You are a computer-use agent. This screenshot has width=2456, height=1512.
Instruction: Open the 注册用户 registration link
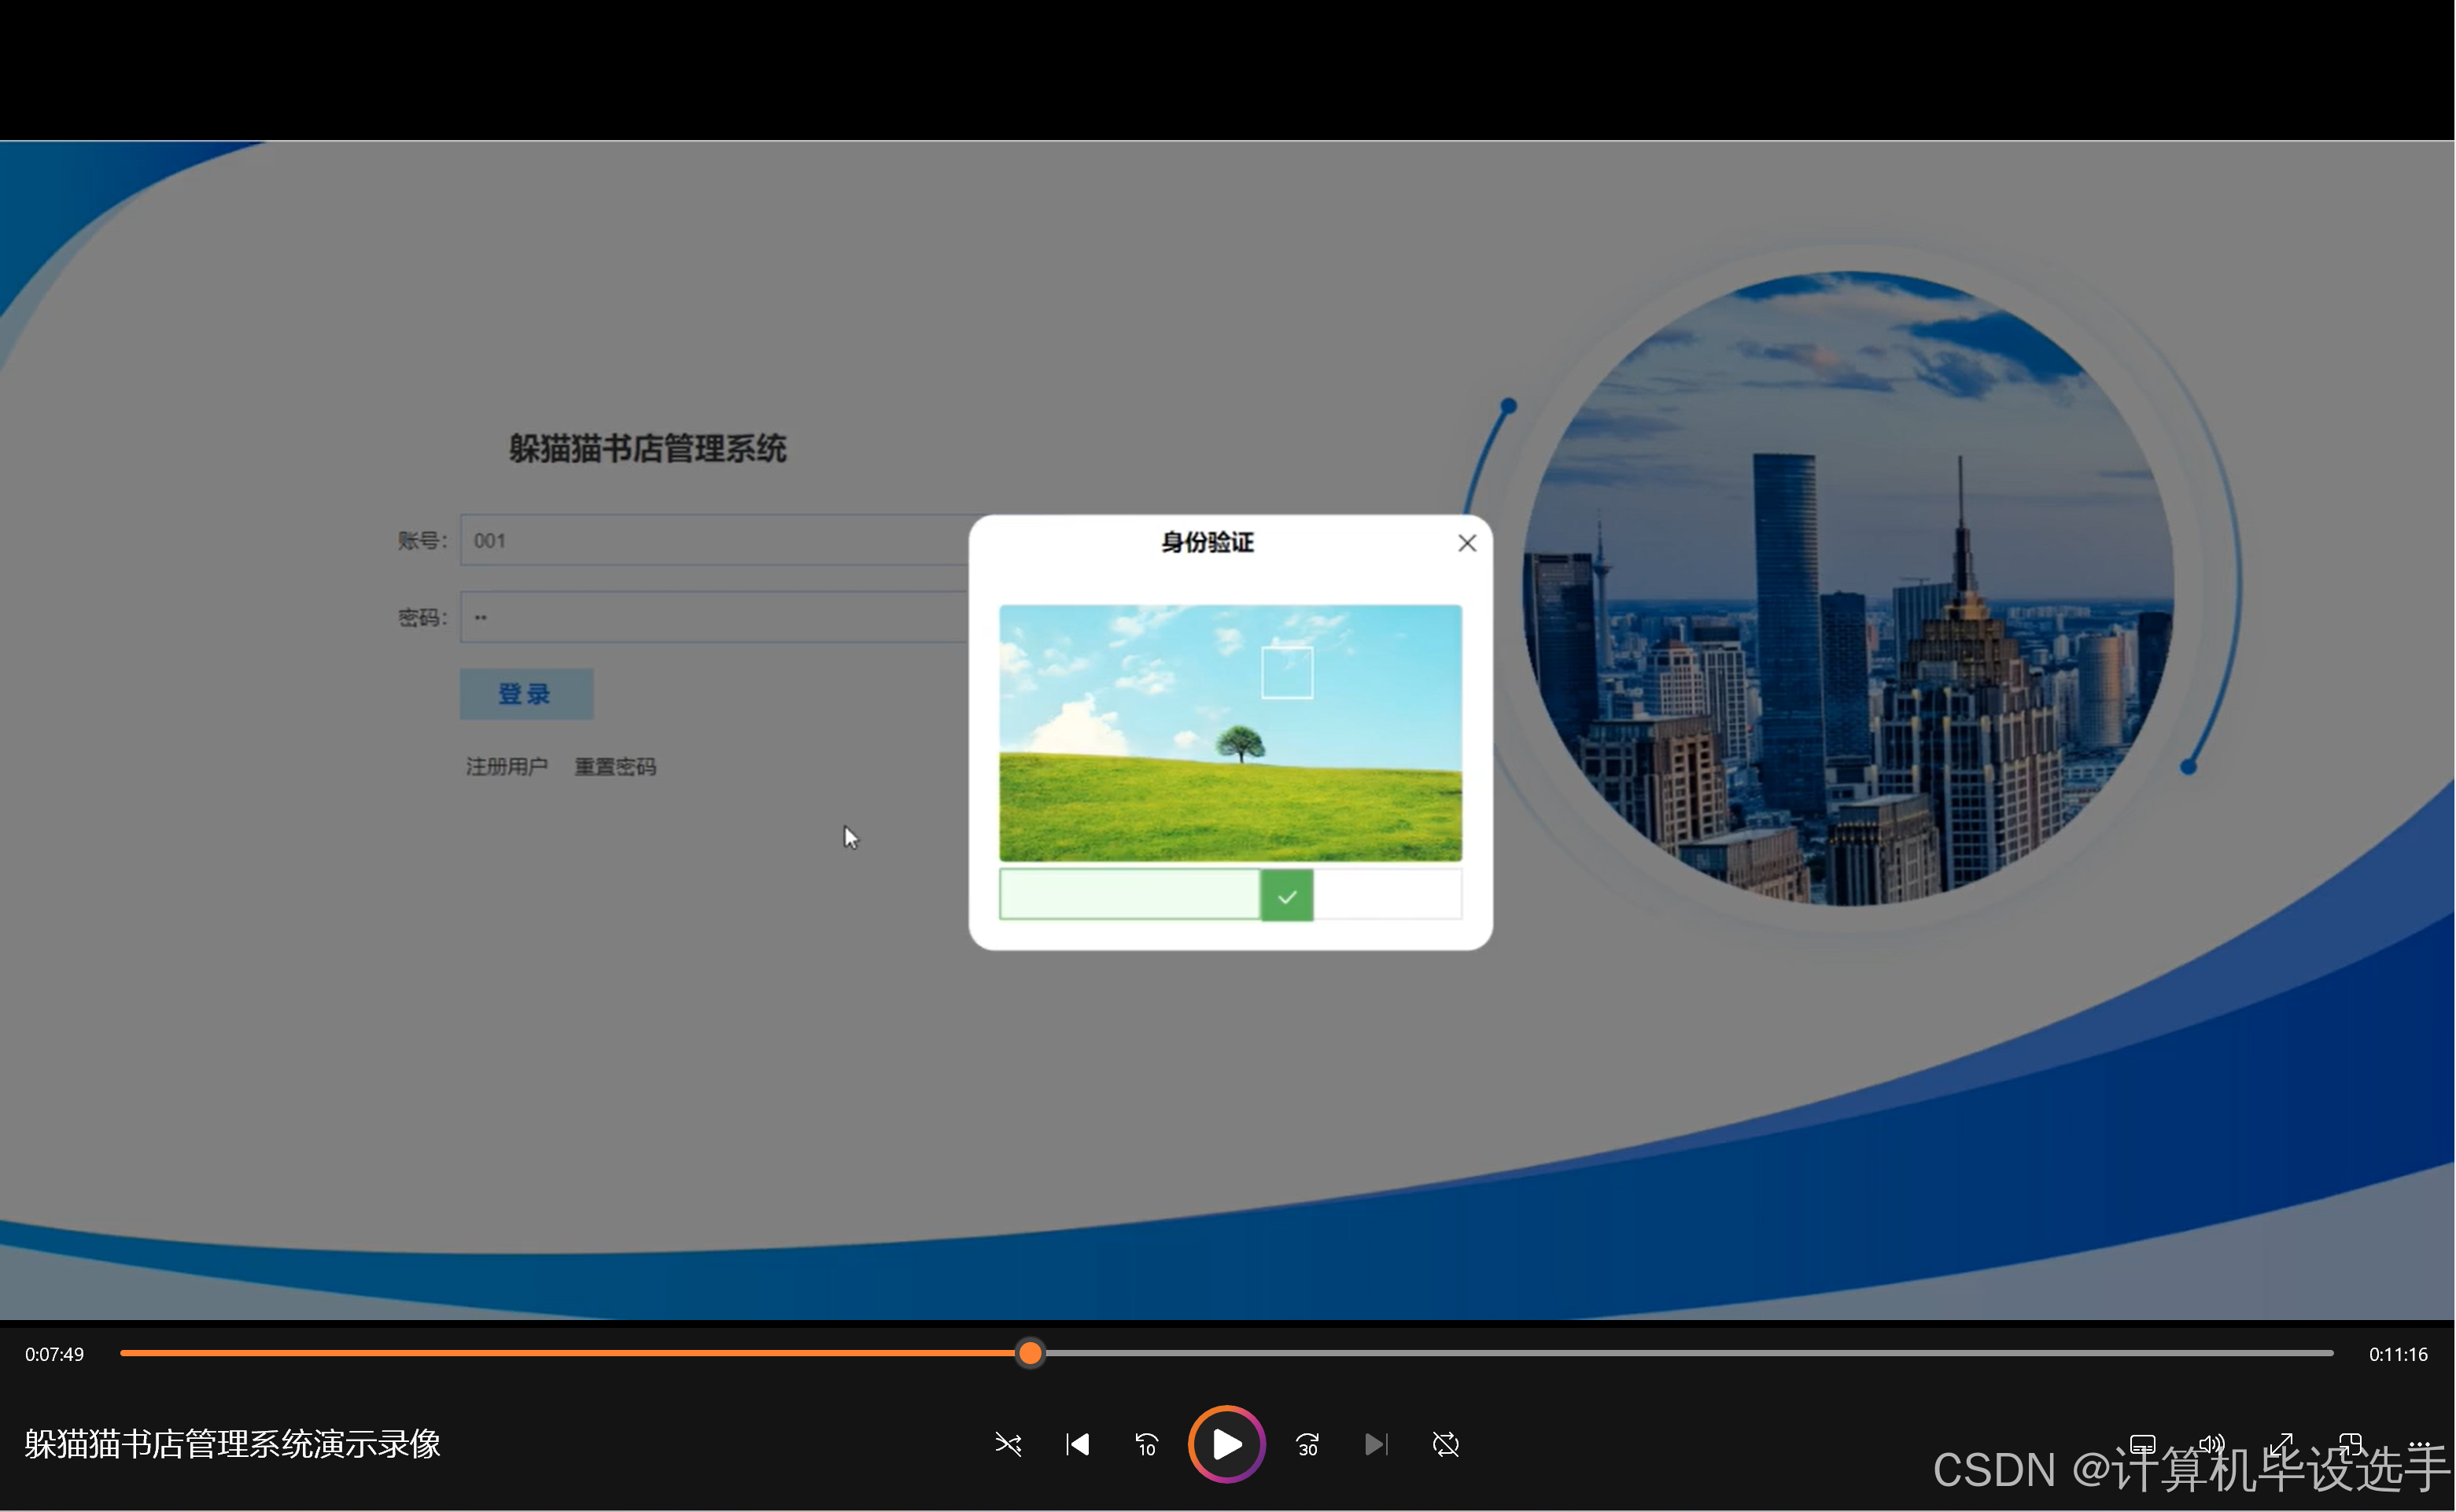point(506,765)
